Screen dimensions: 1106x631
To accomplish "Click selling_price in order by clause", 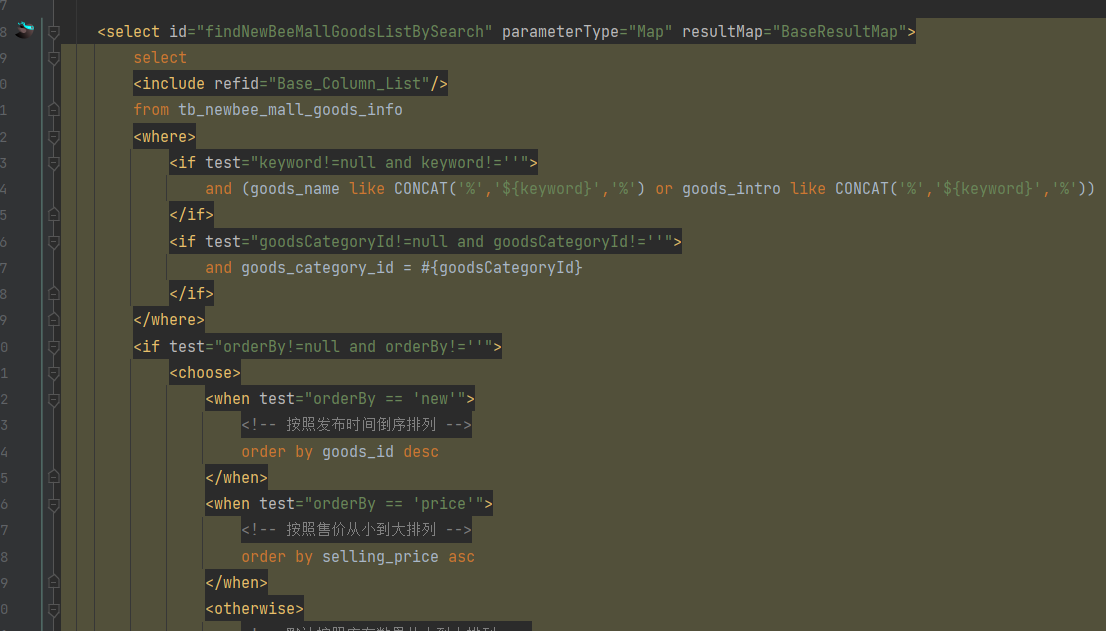I will 380,557.
